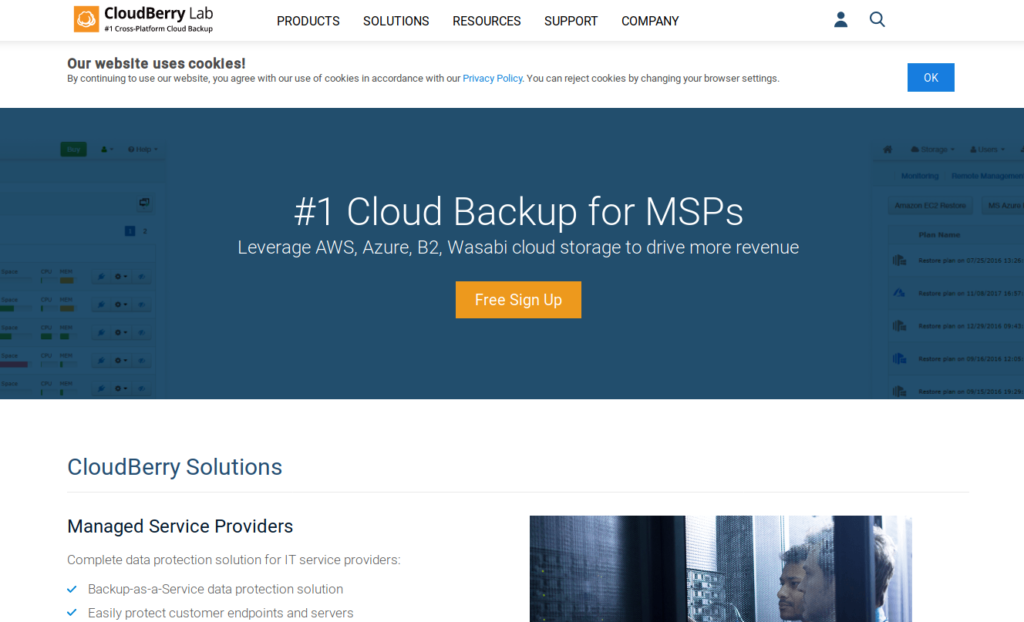This screenshot has width=1024, height=622.
Task: Open the SOLUTIONS menu
Action: click(396, 21)
